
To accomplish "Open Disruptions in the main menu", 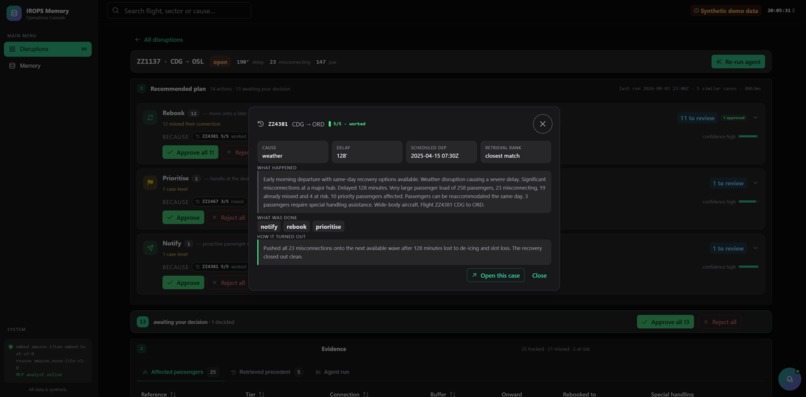I will [x=48, y=49].
